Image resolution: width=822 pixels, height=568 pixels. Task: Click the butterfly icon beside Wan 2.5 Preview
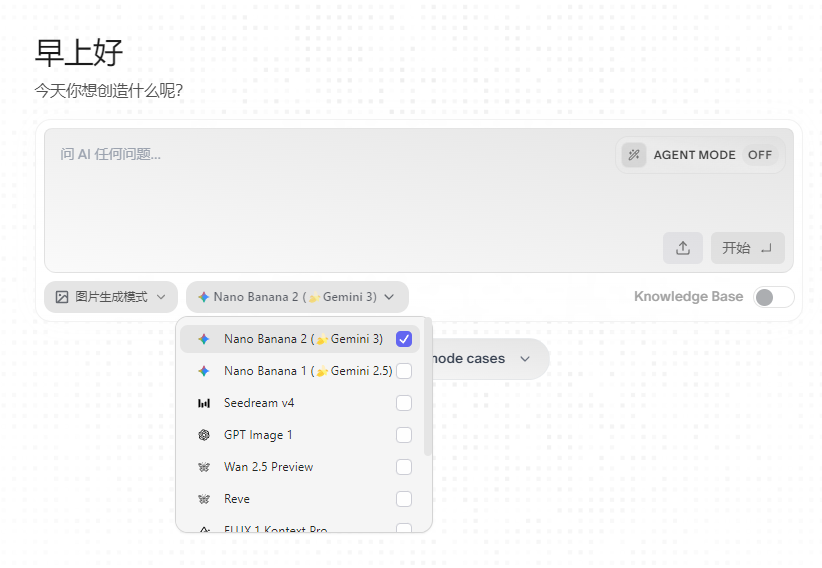204,467
